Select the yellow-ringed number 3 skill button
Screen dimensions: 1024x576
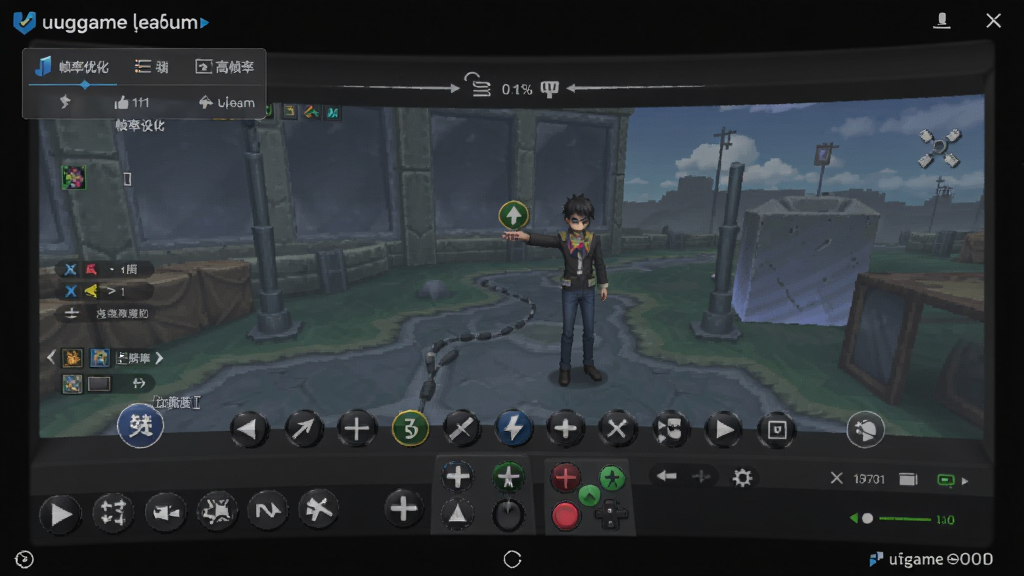410,429
